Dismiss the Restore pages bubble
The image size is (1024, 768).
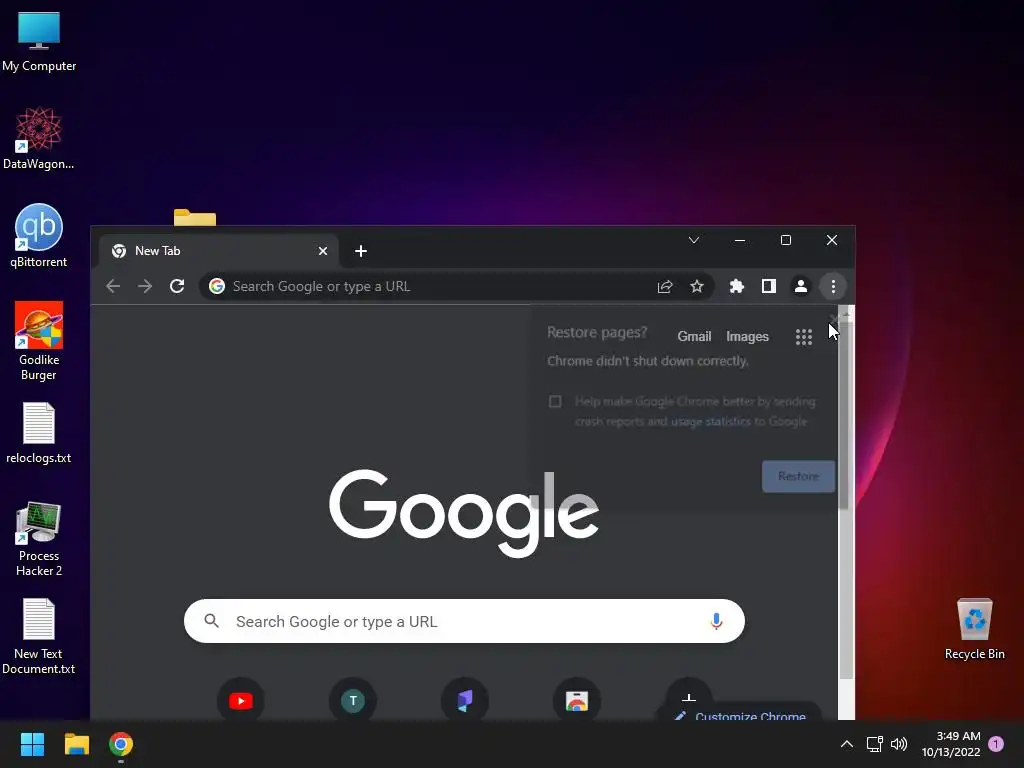pos(834,319)
